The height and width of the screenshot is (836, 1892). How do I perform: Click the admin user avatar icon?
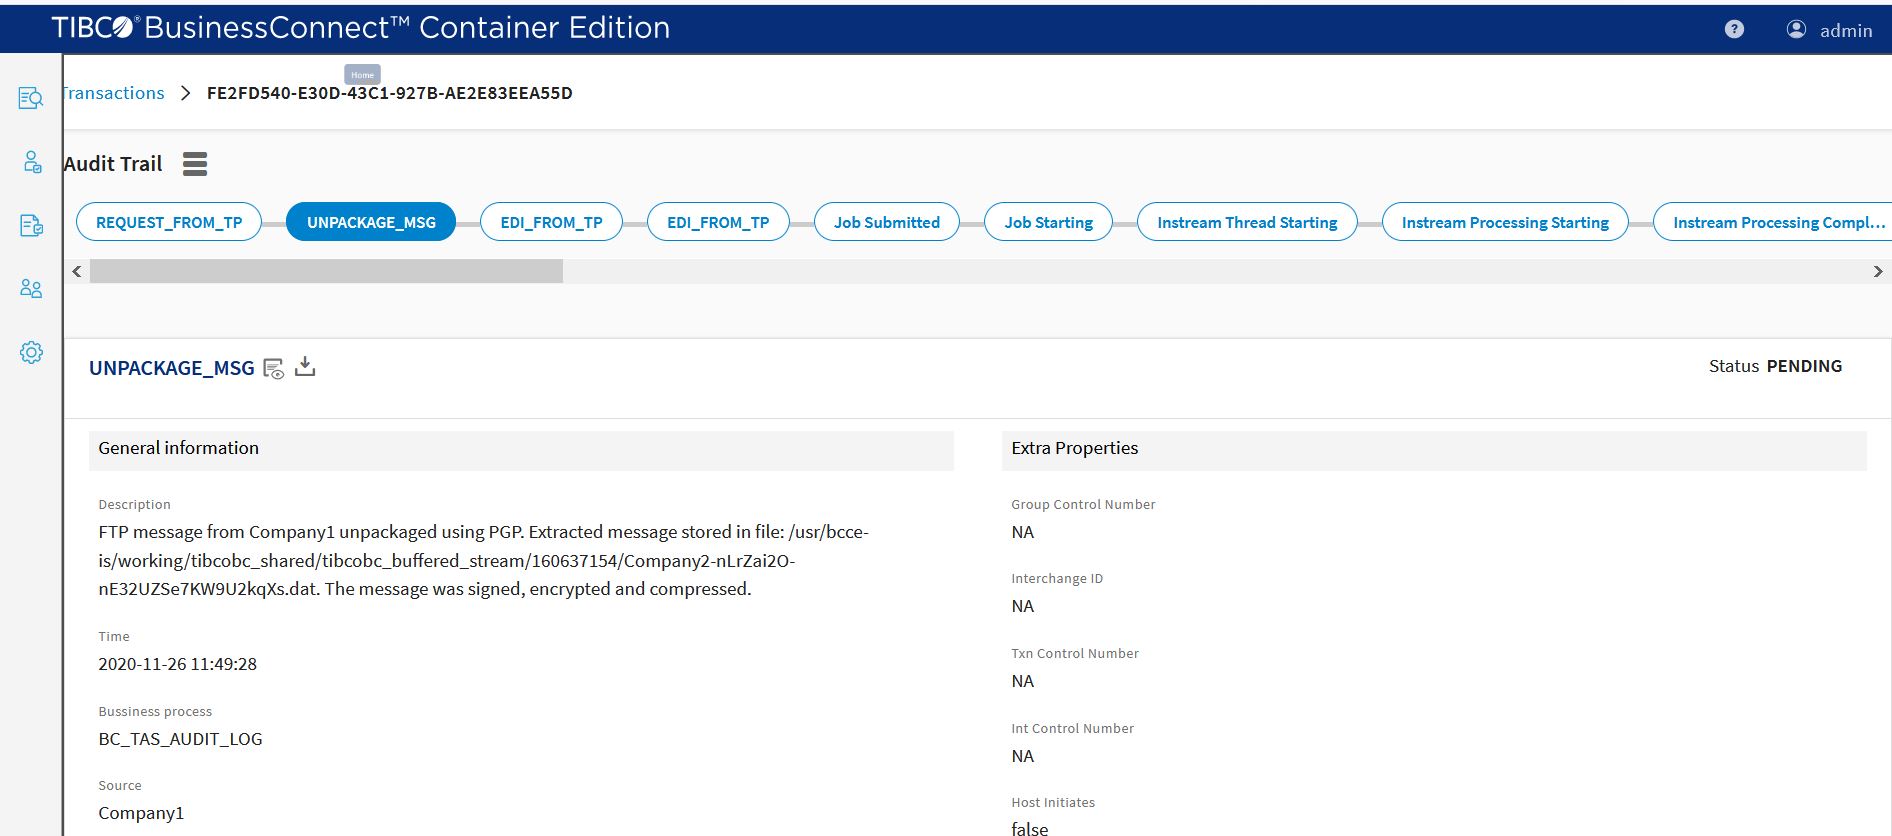point(1796,30)
